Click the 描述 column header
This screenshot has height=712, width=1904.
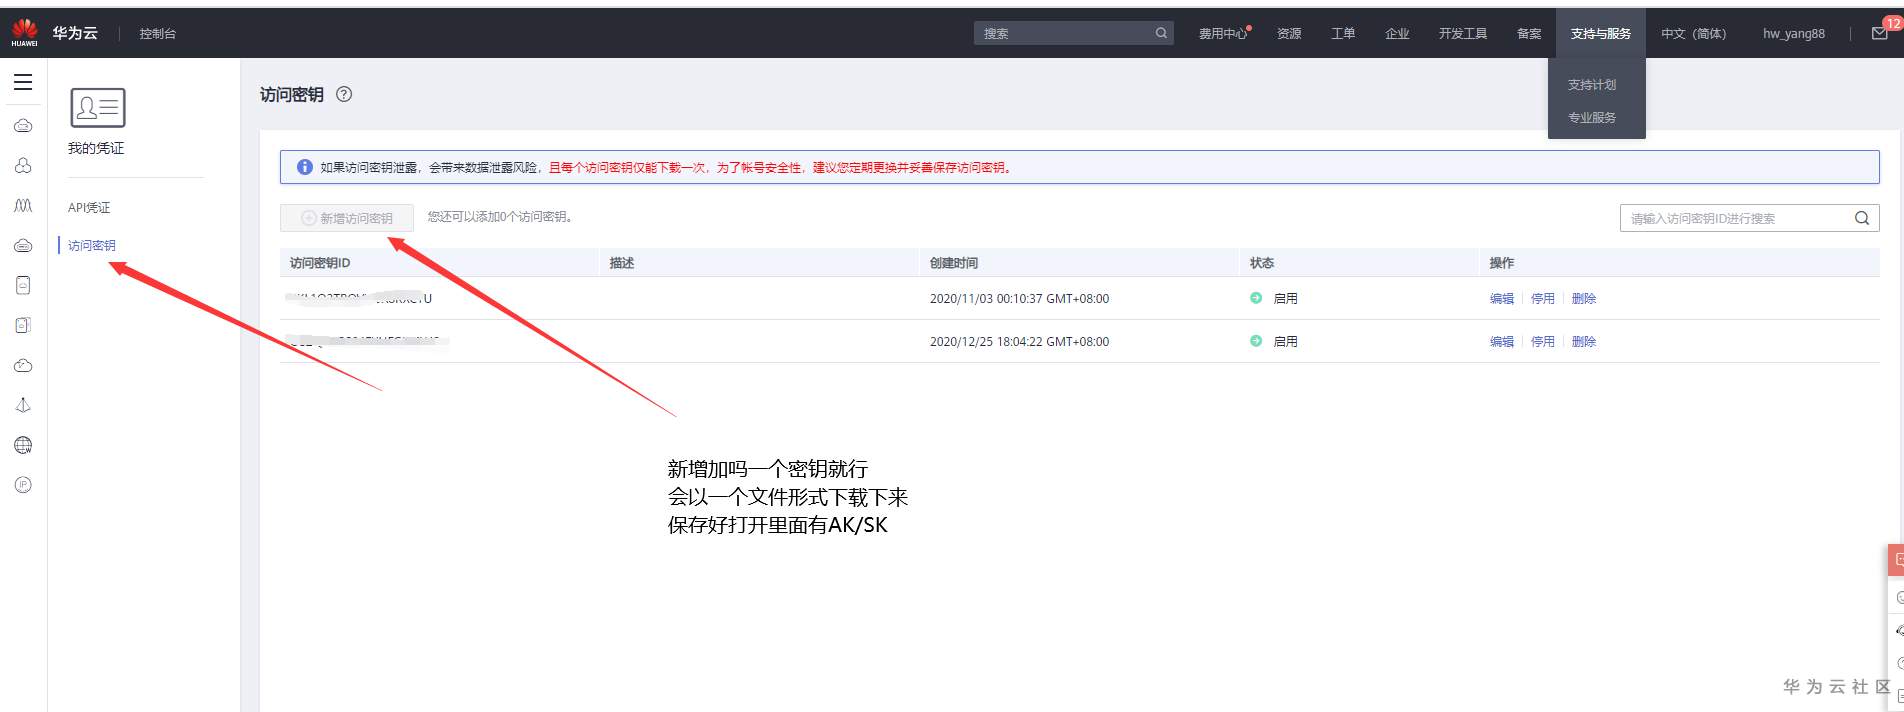[622, 263]
